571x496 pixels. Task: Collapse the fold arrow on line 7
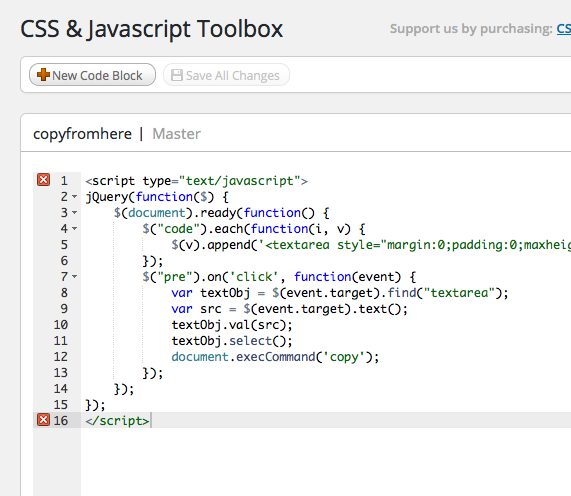[x=75, y=277]
